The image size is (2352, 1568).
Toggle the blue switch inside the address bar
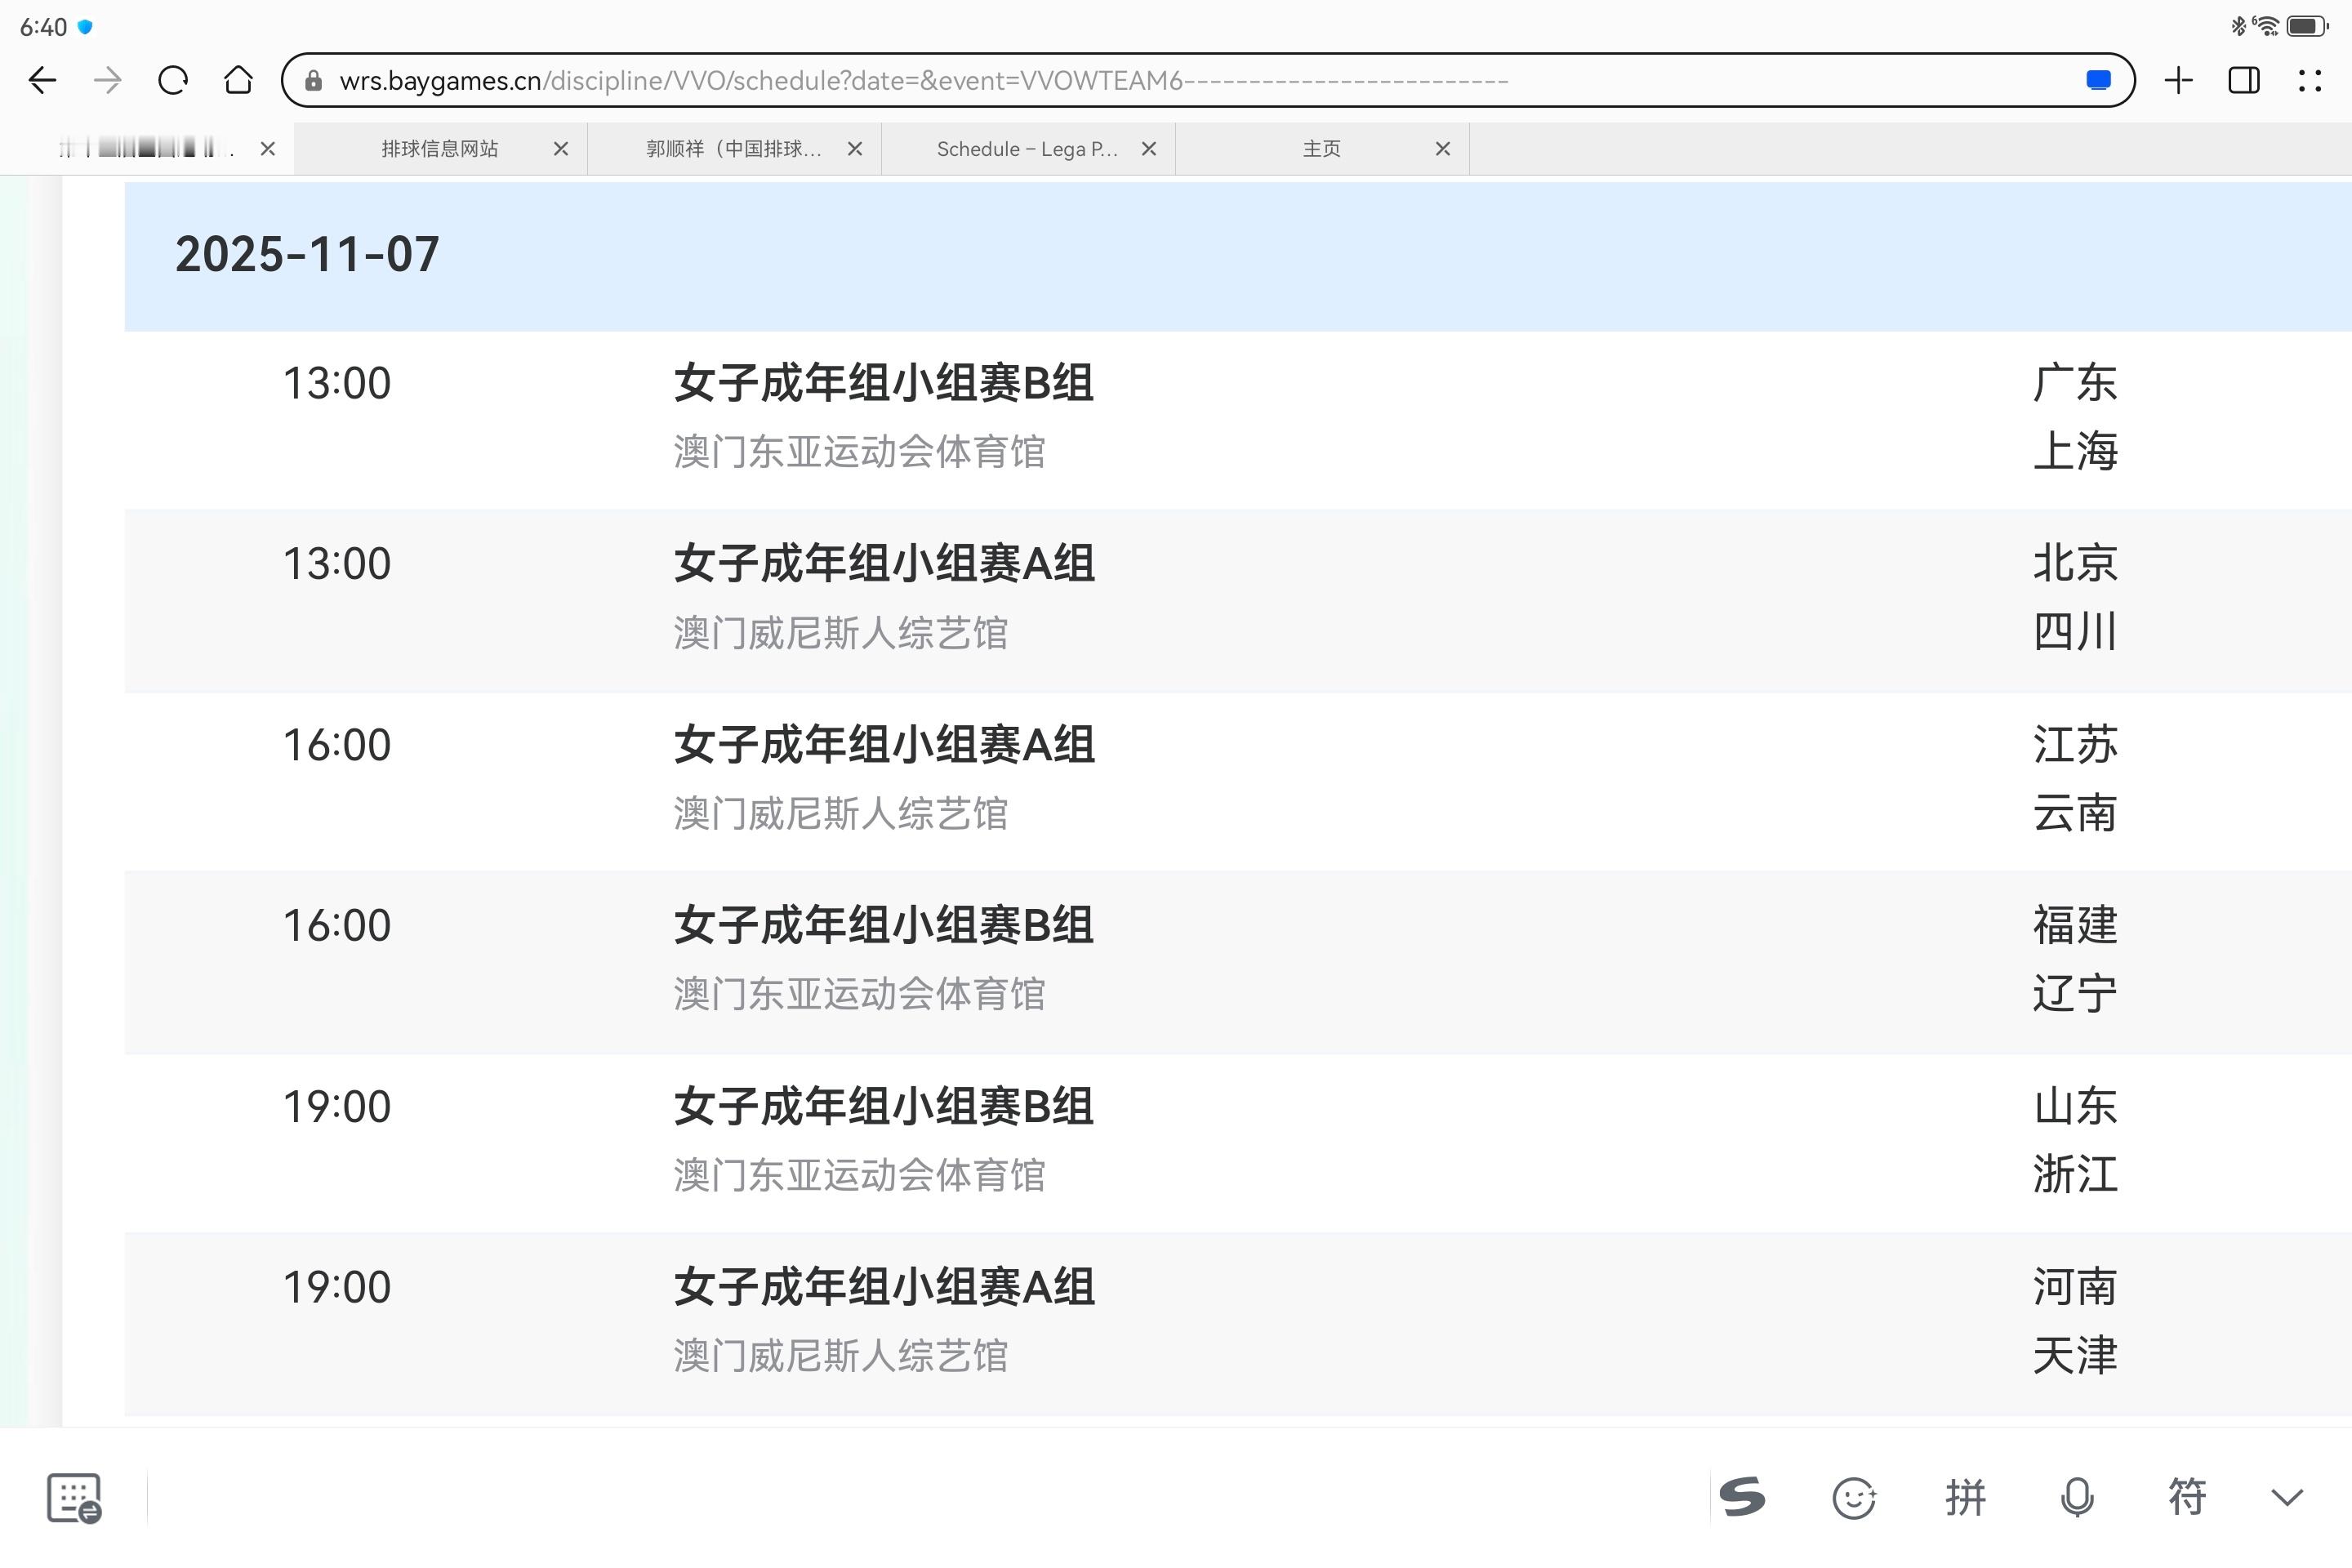(x=2097, y=80)
